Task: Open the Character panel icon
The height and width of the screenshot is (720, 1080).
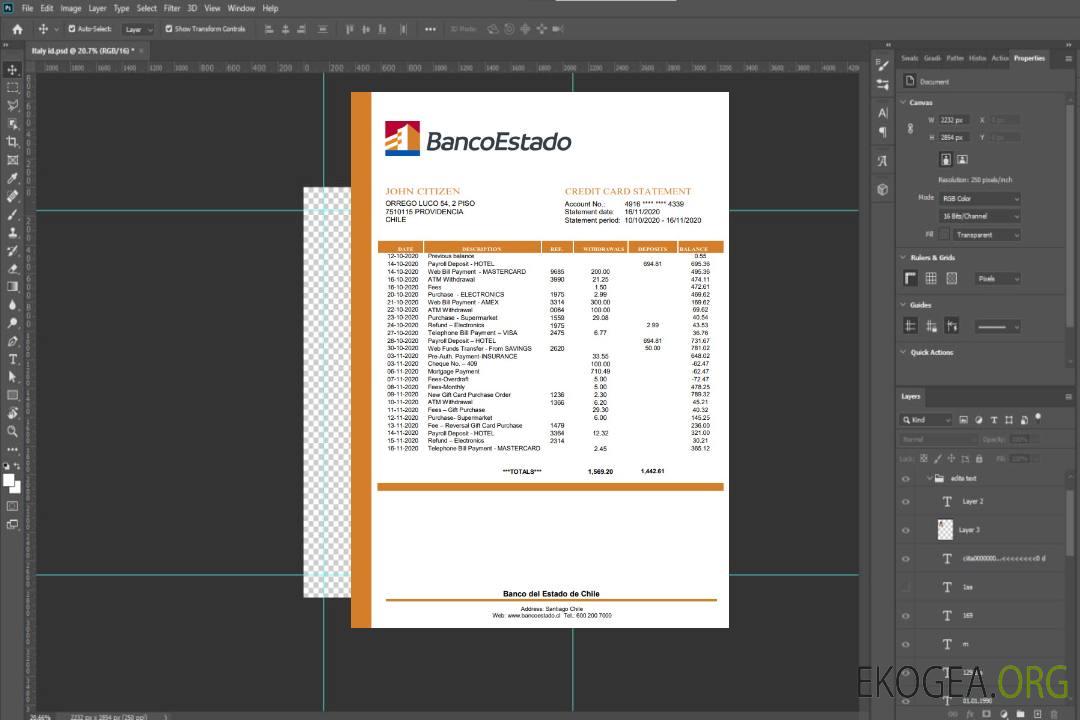Action: 882,112
